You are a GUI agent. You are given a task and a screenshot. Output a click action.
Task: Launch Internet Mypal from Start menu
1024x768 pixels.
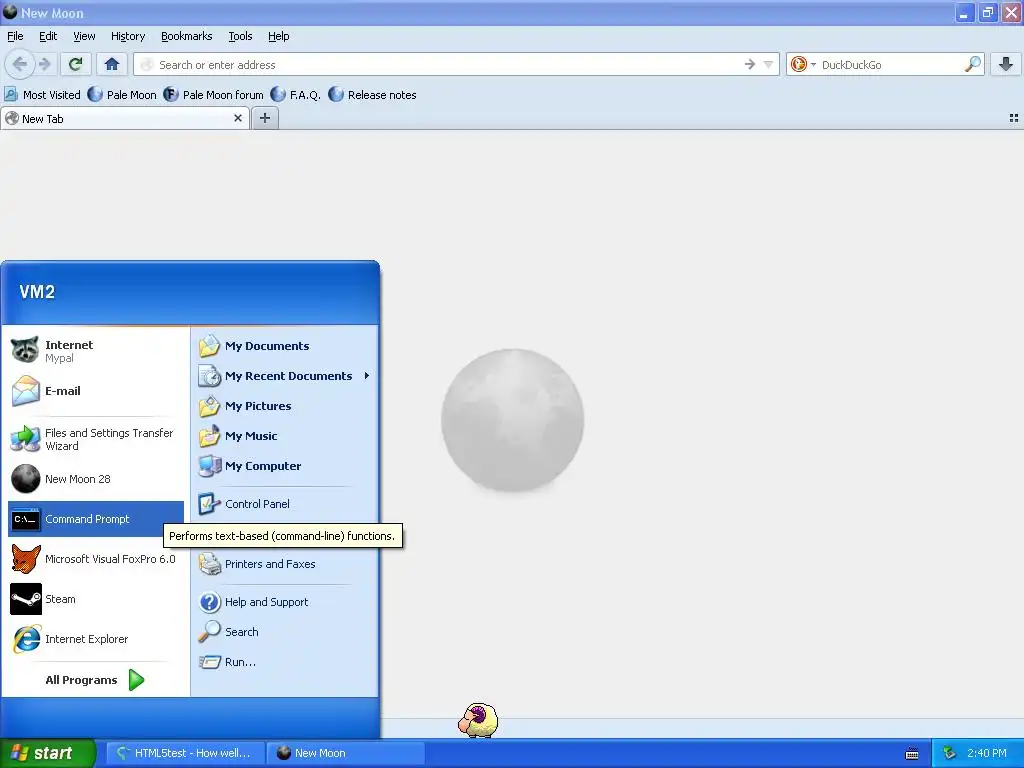point(95,351)
